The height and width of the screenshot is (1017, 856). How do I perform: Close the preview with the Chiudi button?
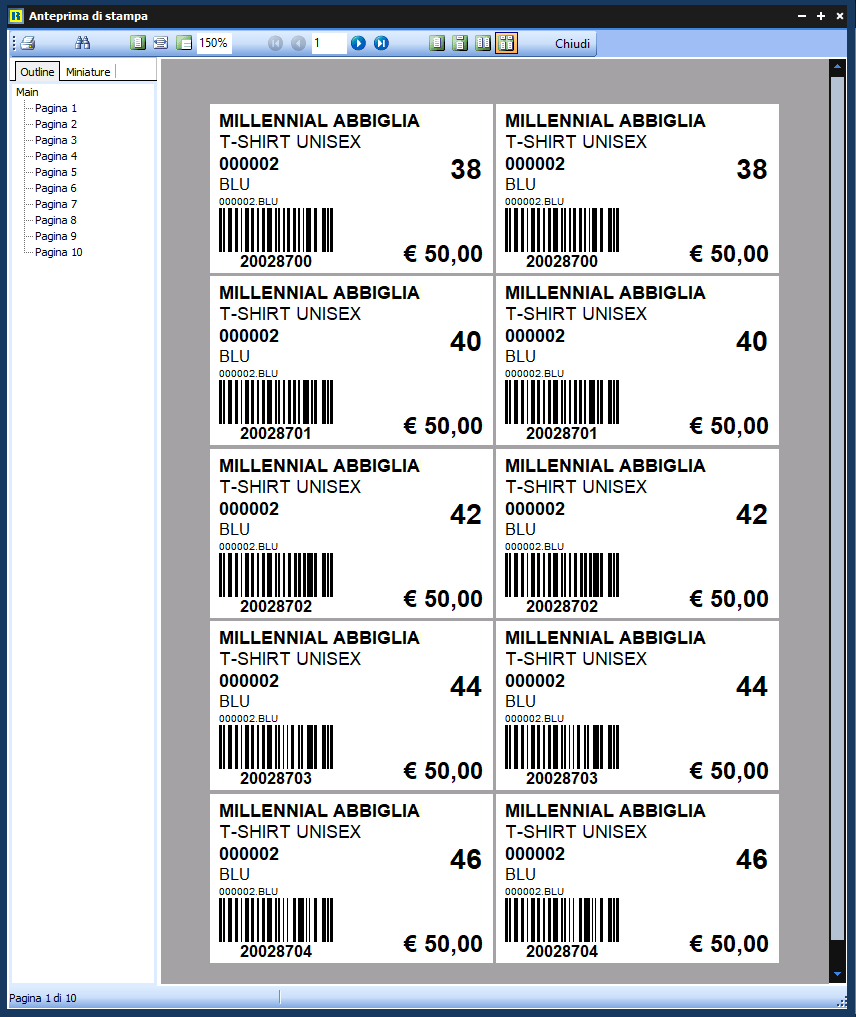(x=572, y=43)
